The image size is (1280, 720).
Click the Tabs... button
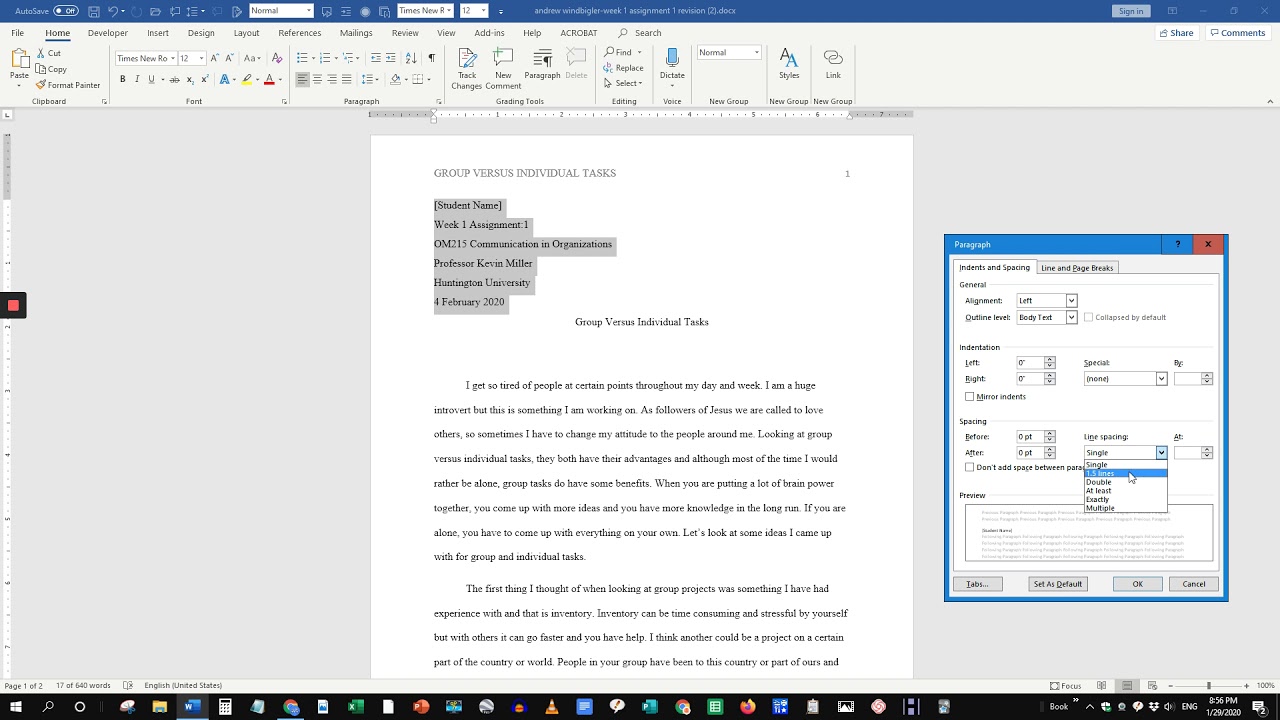978,584
